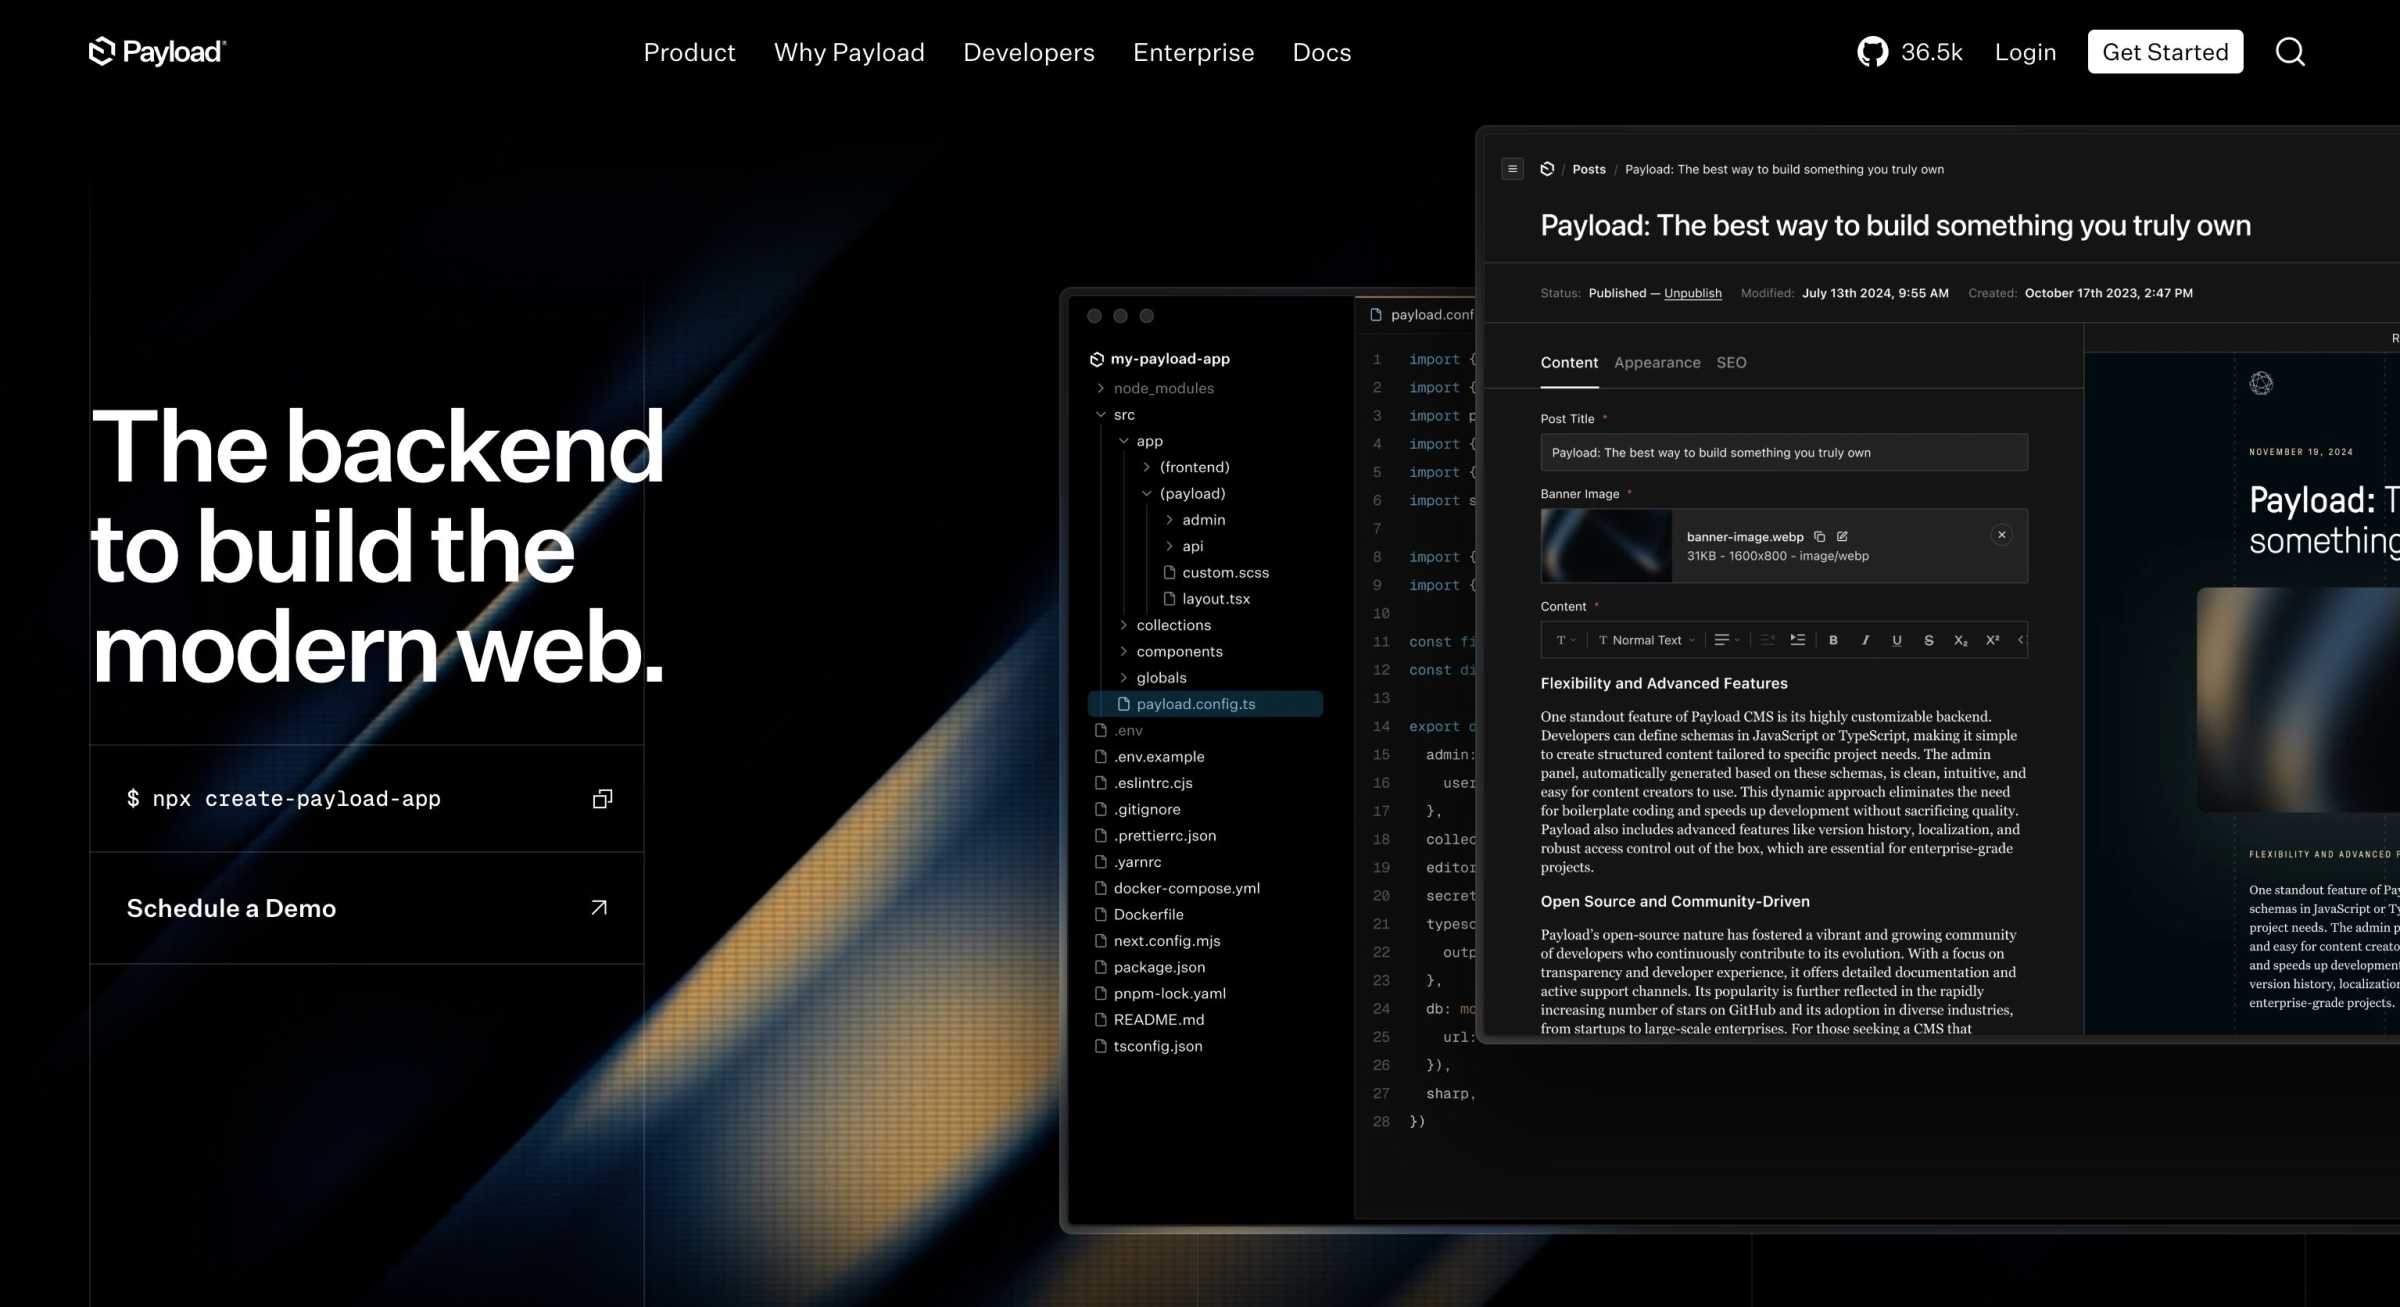
Task: Collapse the (payload) folder in tree
Action: click(1146, 494)
